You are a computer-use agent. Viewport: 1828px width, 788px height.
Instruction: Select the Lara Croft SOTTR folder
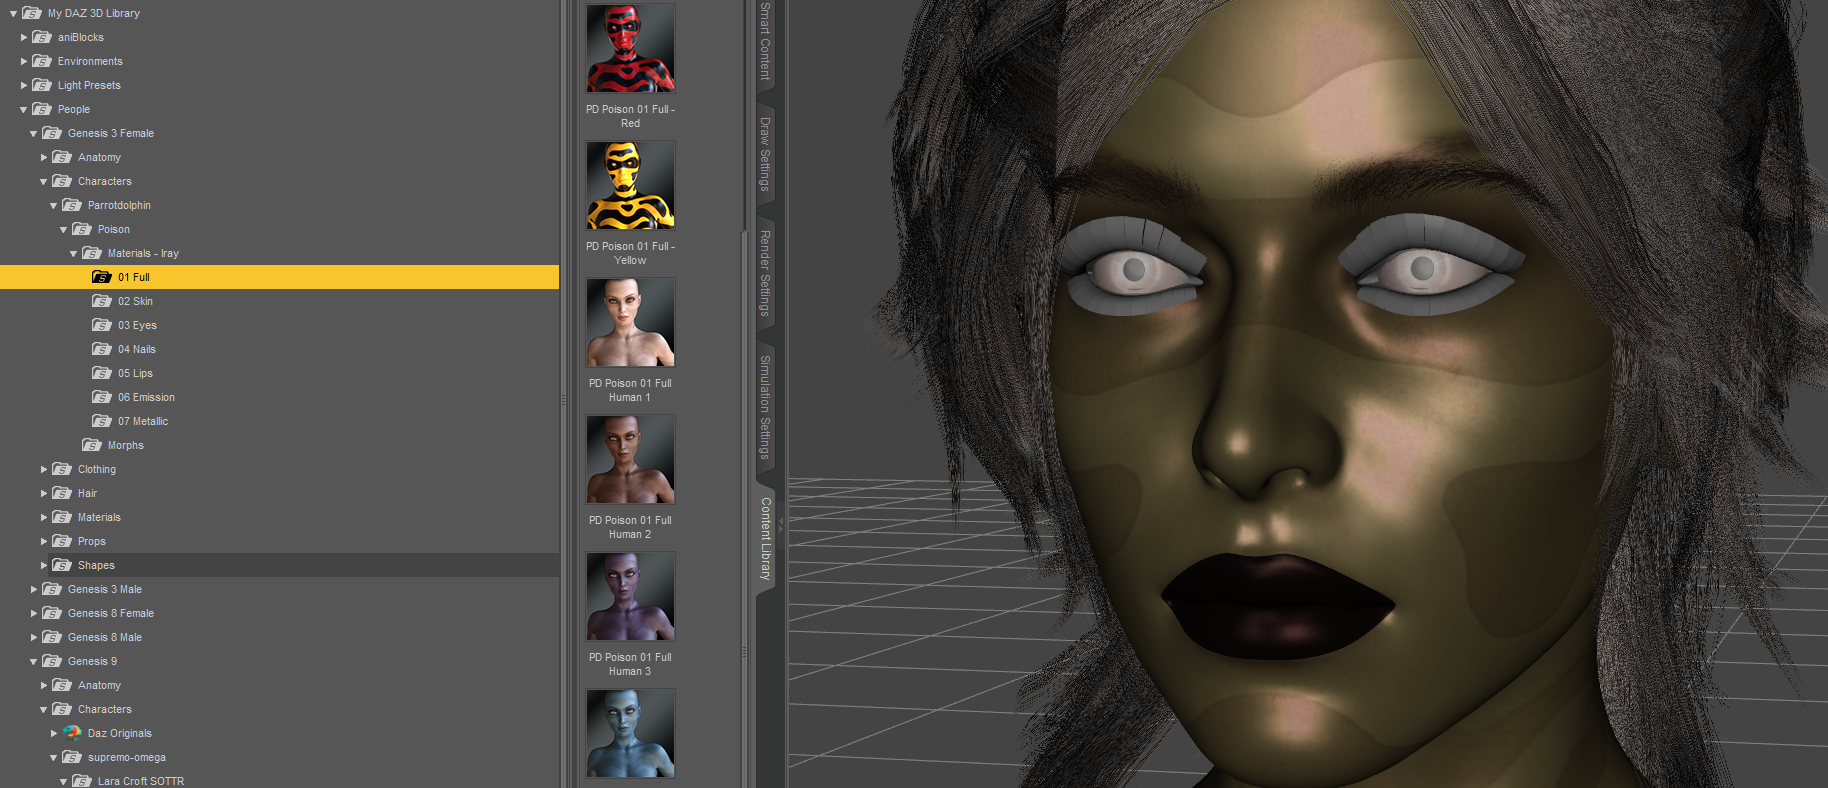tap(140, 781)
